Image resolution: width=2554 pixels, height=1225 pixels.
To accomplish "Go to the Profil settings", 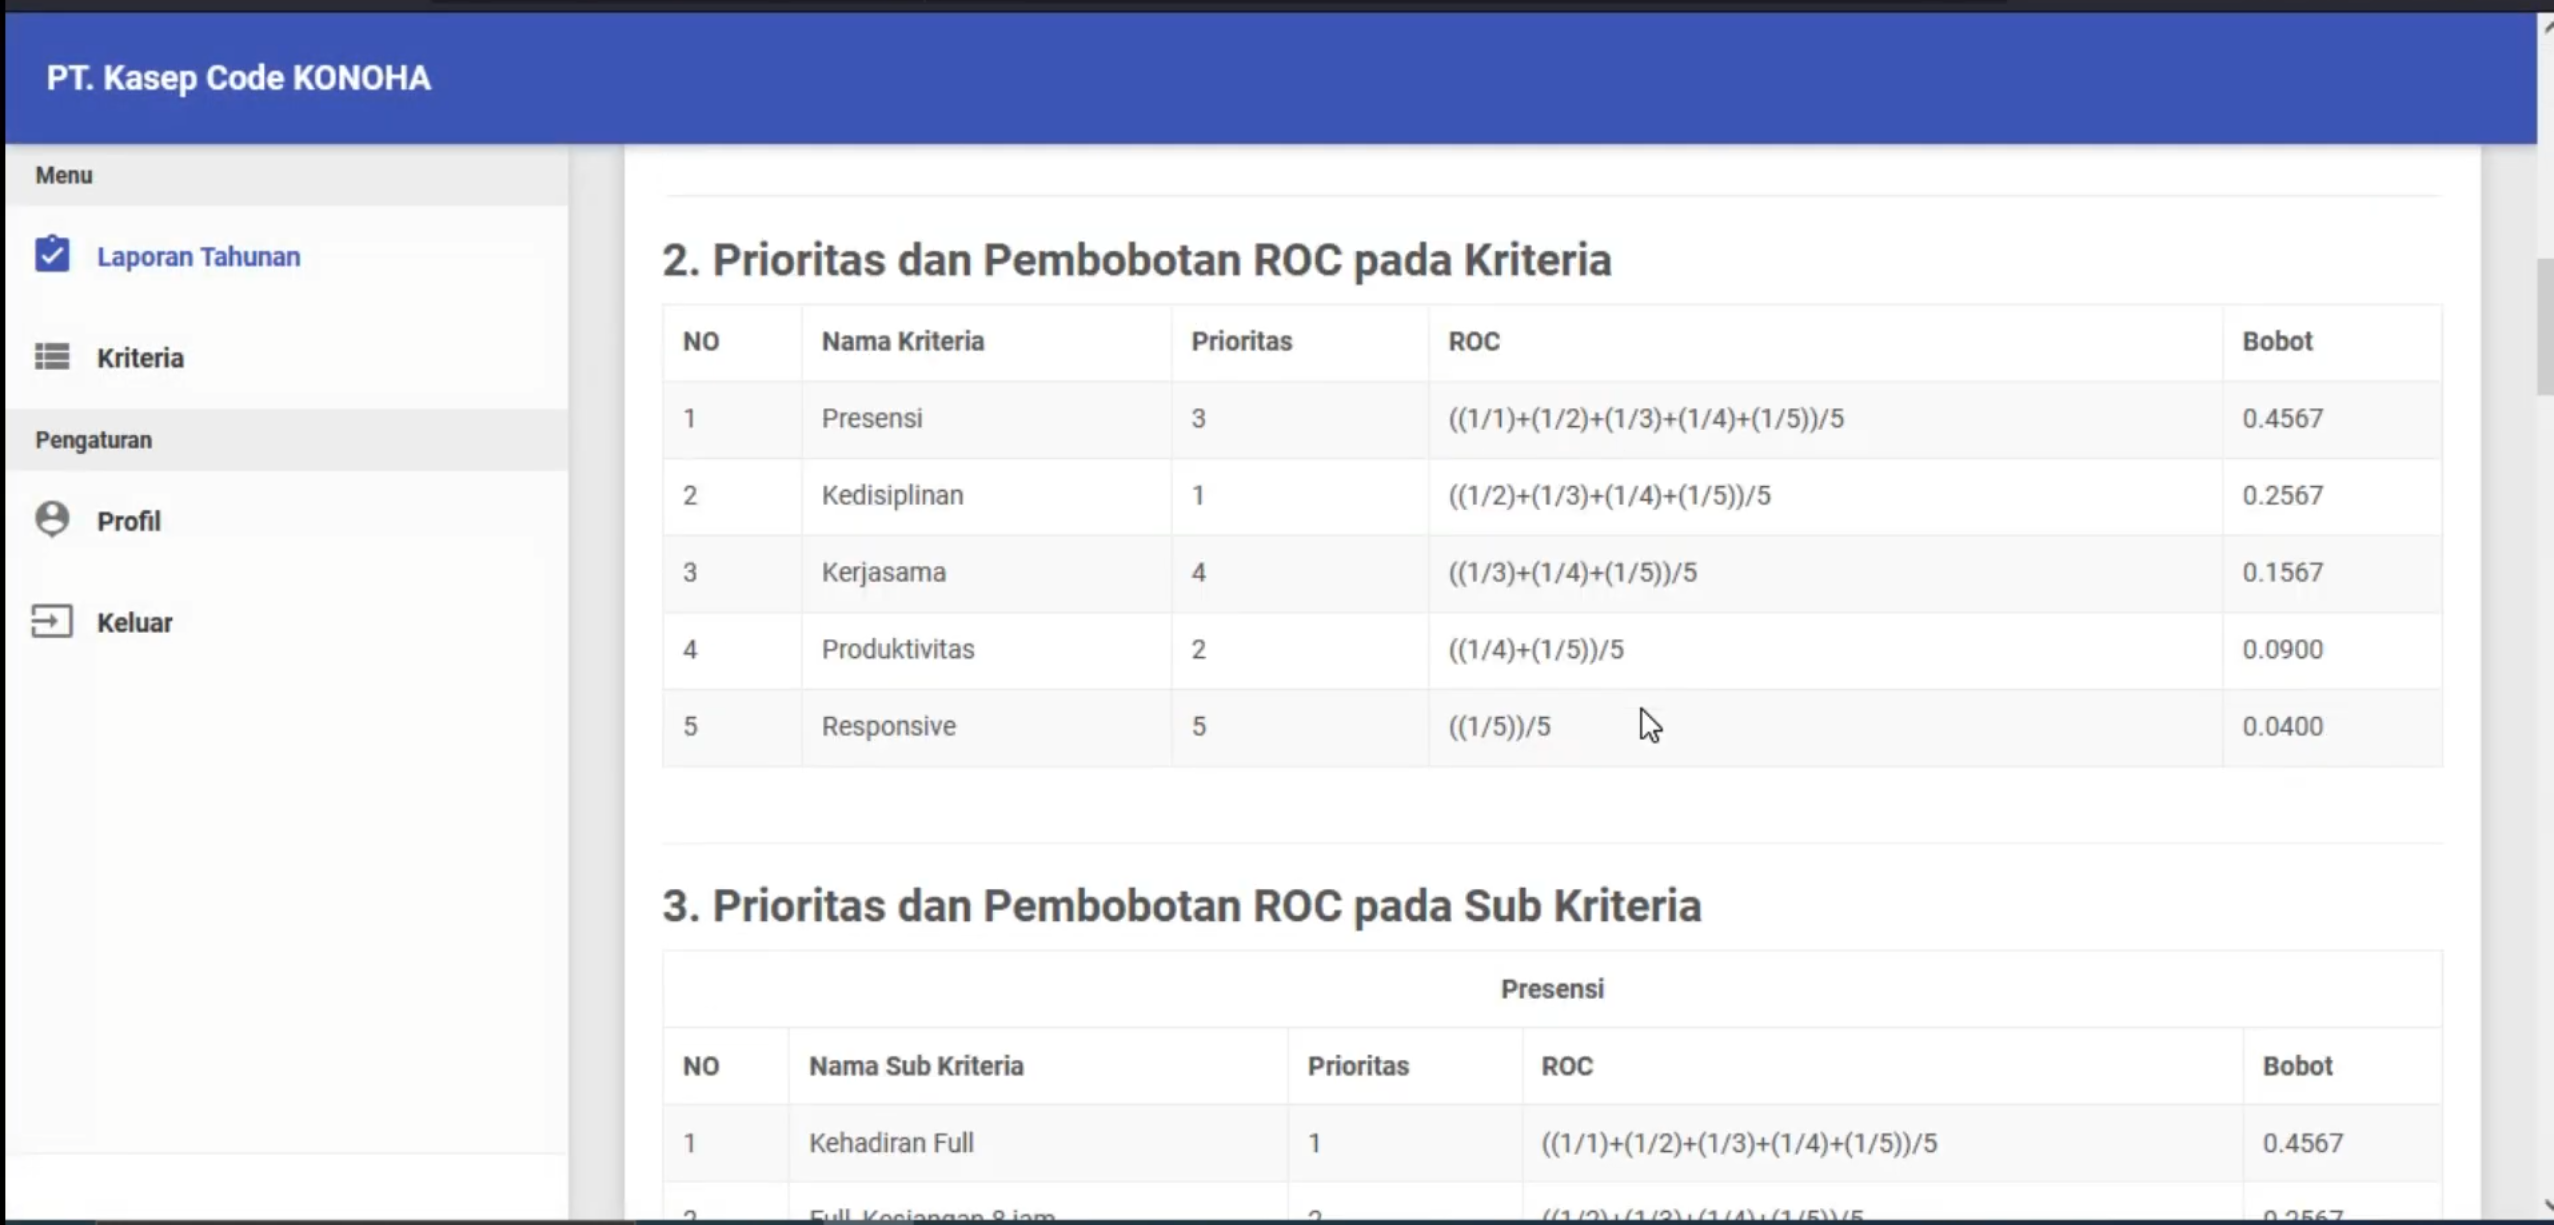I will pyautogui.click(x=287, y=521).
